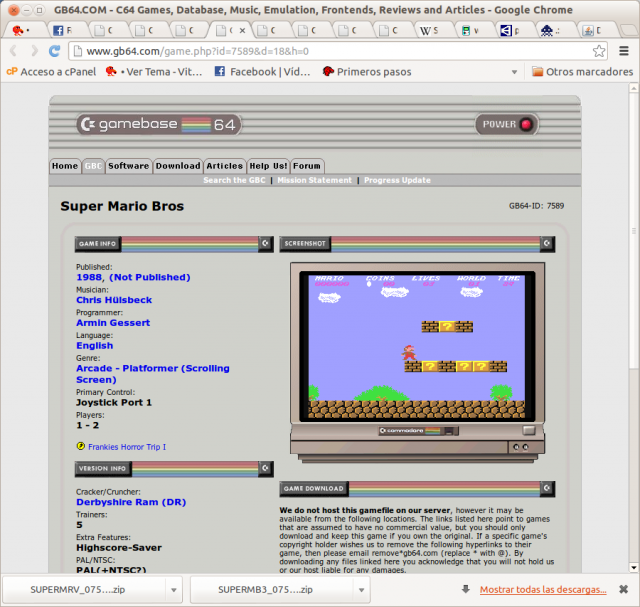
Task: Click page scrollbar down arrow
Action: click(633, 567)
